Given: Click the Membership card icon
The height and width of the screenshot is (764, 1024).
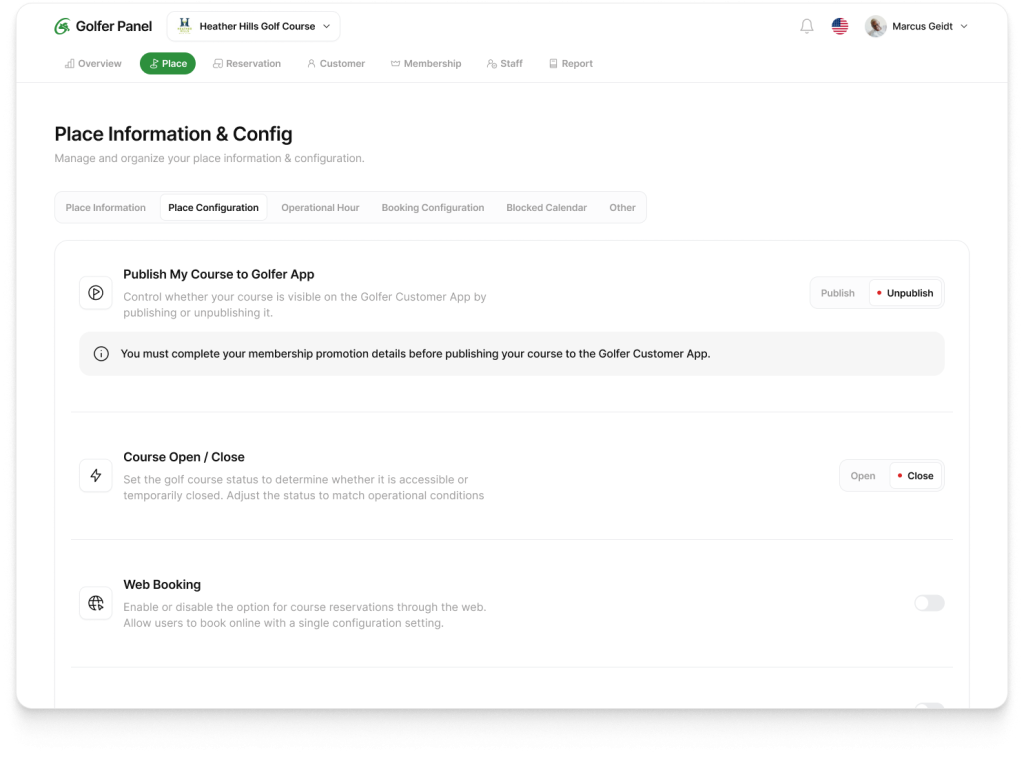Looking at the screenshot, I should 395,63.
